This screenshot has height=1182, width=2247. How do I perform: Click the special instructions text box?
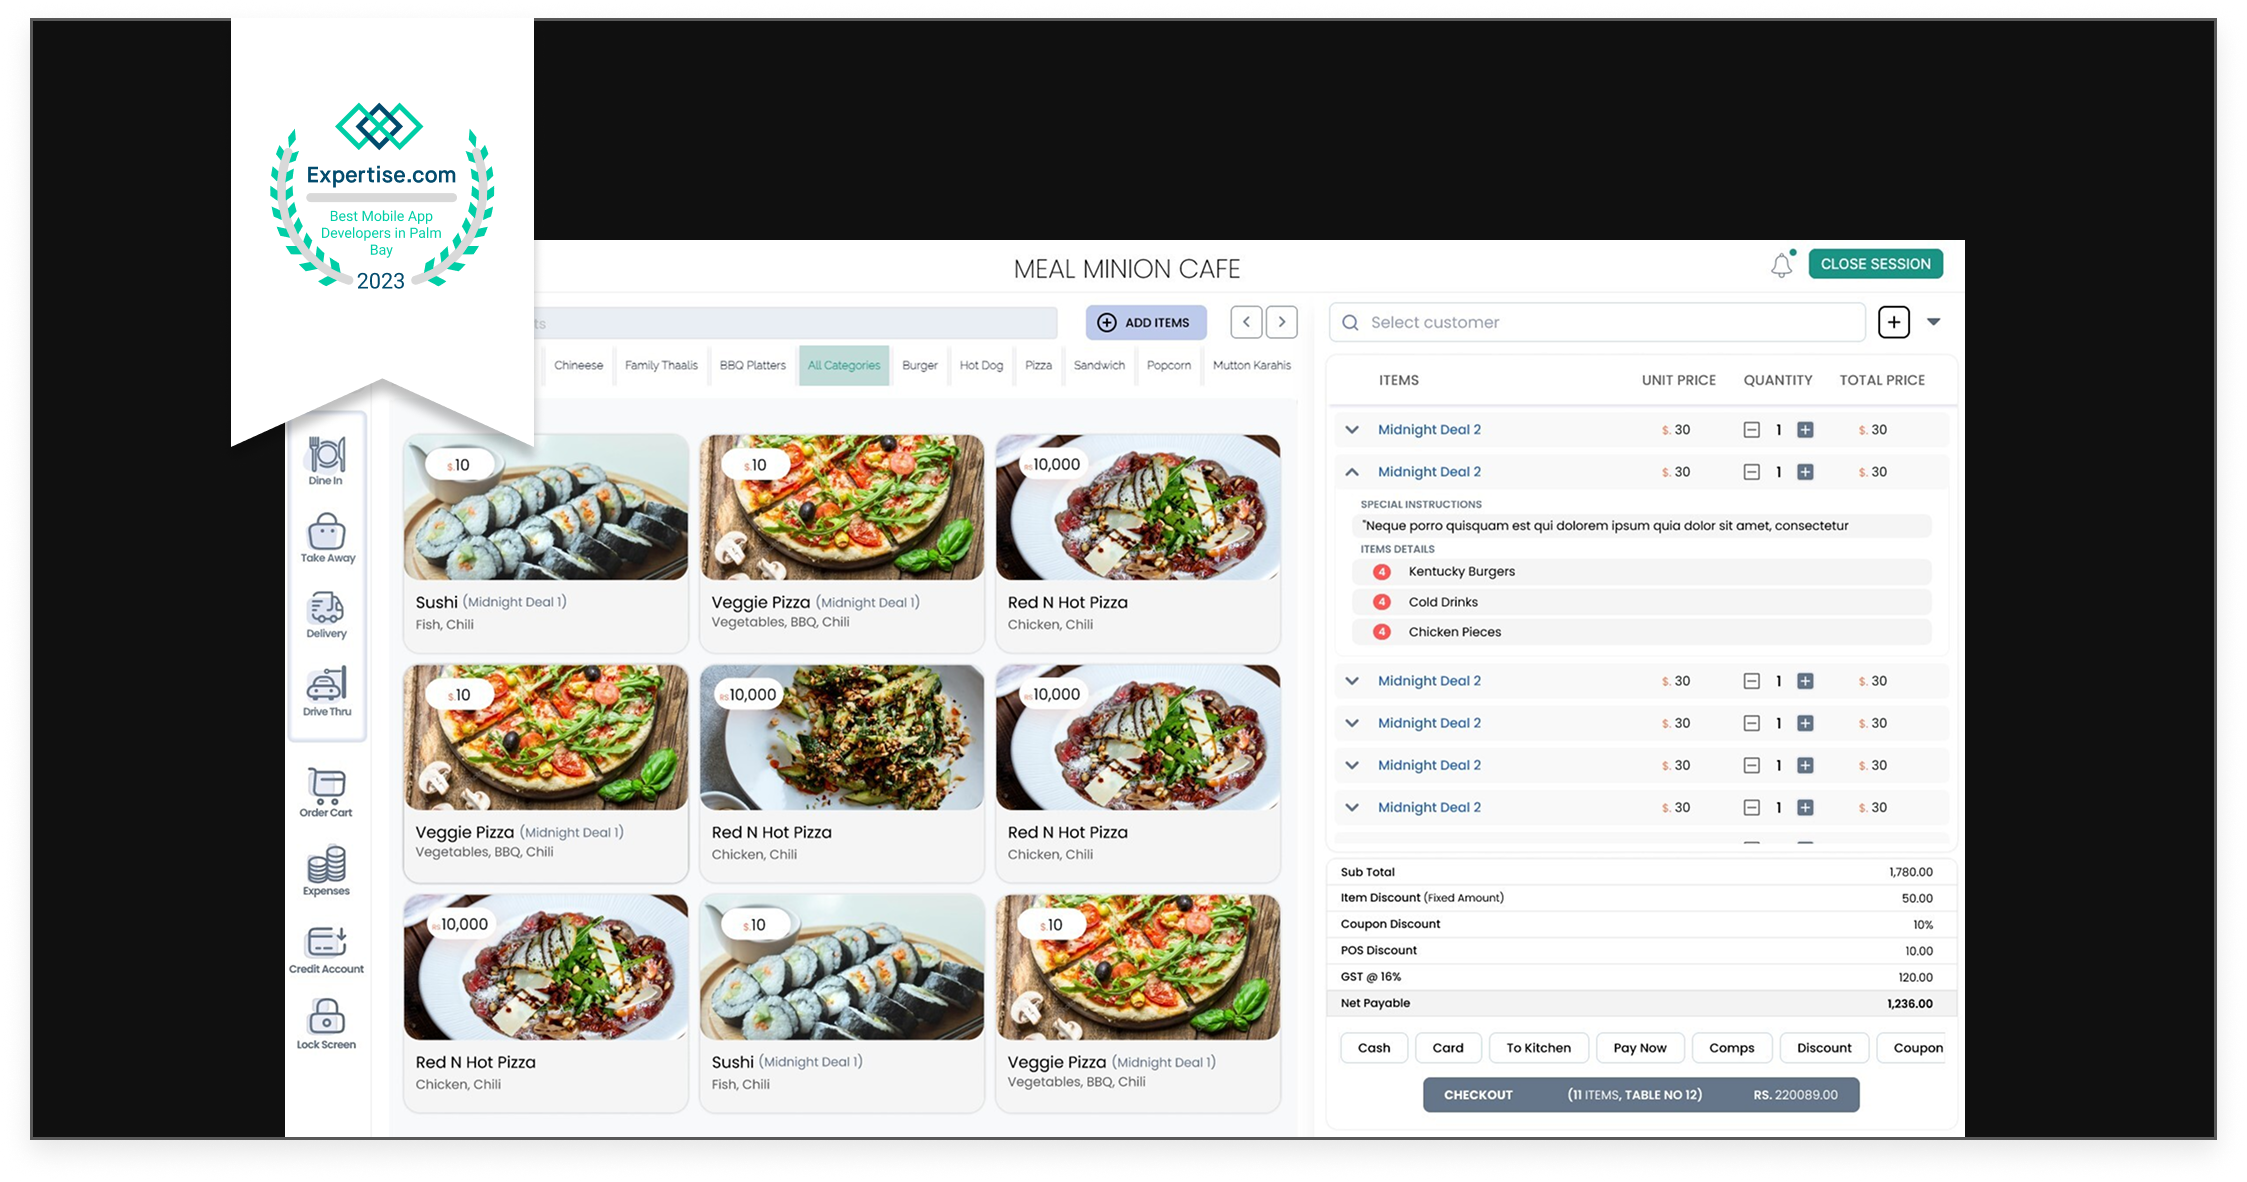[x=1642, y=526]
